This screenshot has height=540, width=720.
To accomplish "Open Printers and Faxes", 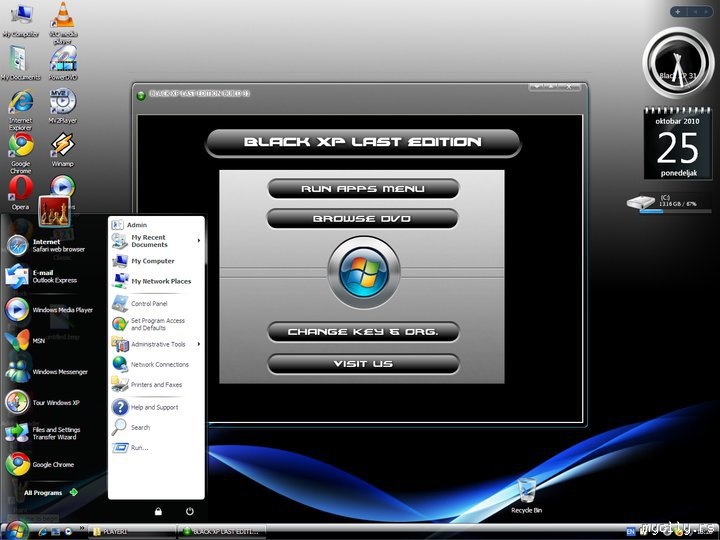I will 147,384.
